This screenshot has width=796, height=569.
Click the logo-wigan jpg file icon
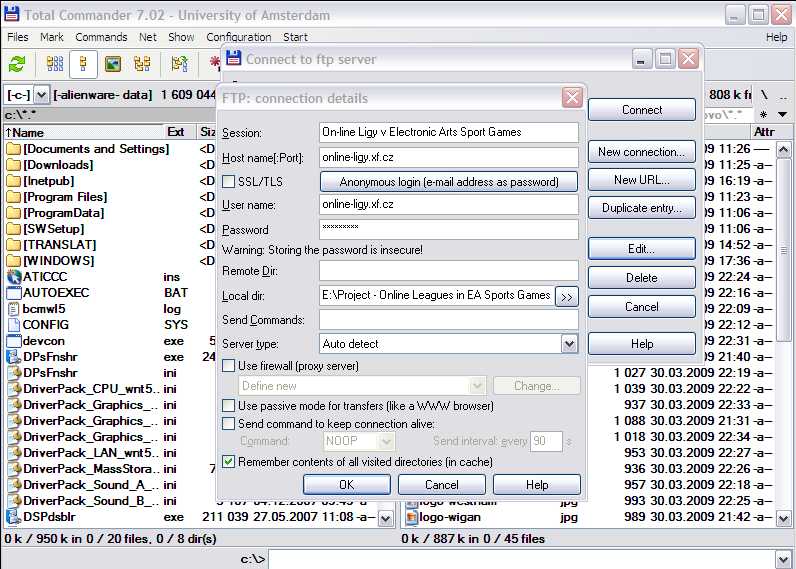[411, 517]
